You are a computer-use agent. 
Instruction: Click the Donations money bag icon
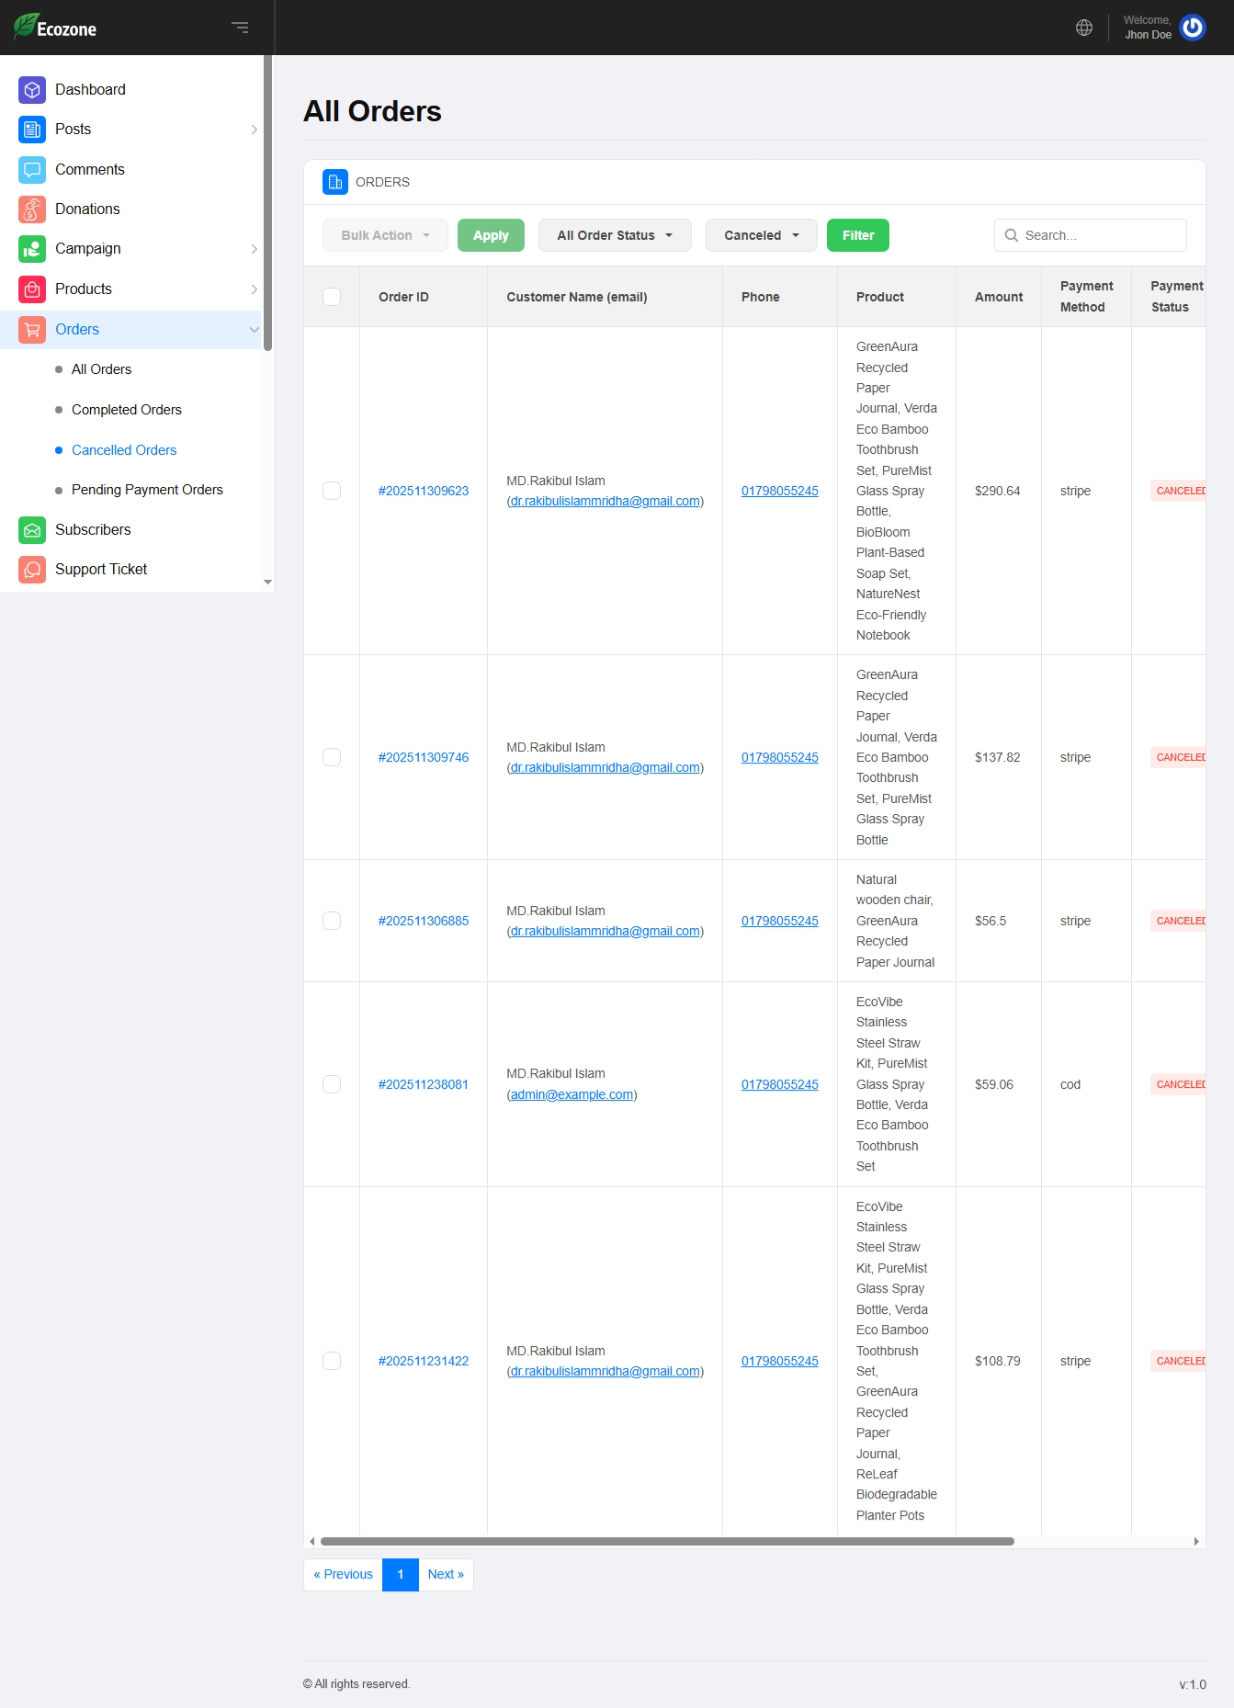coord(32,209)
